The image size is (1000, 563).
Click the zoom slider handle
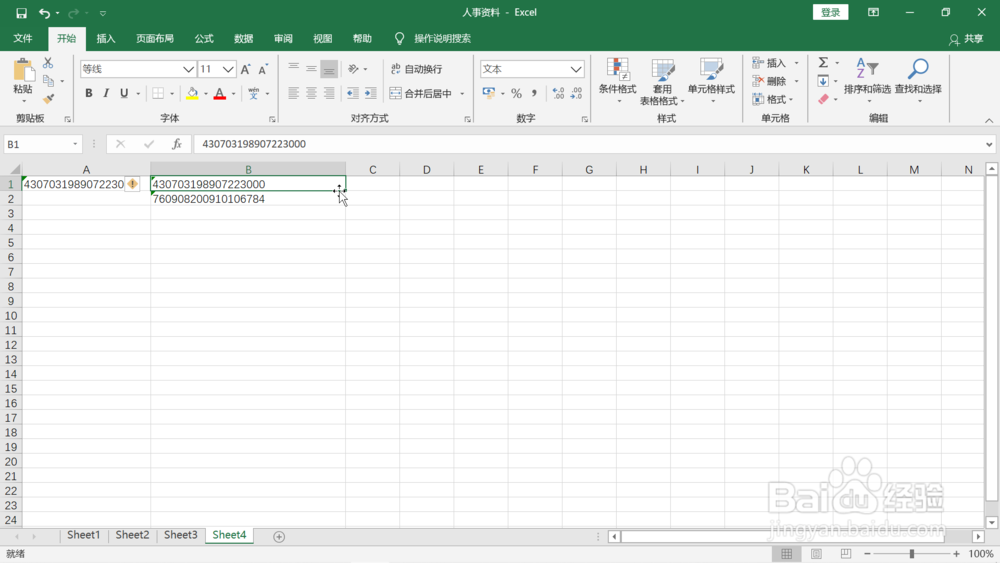(911, 553)
